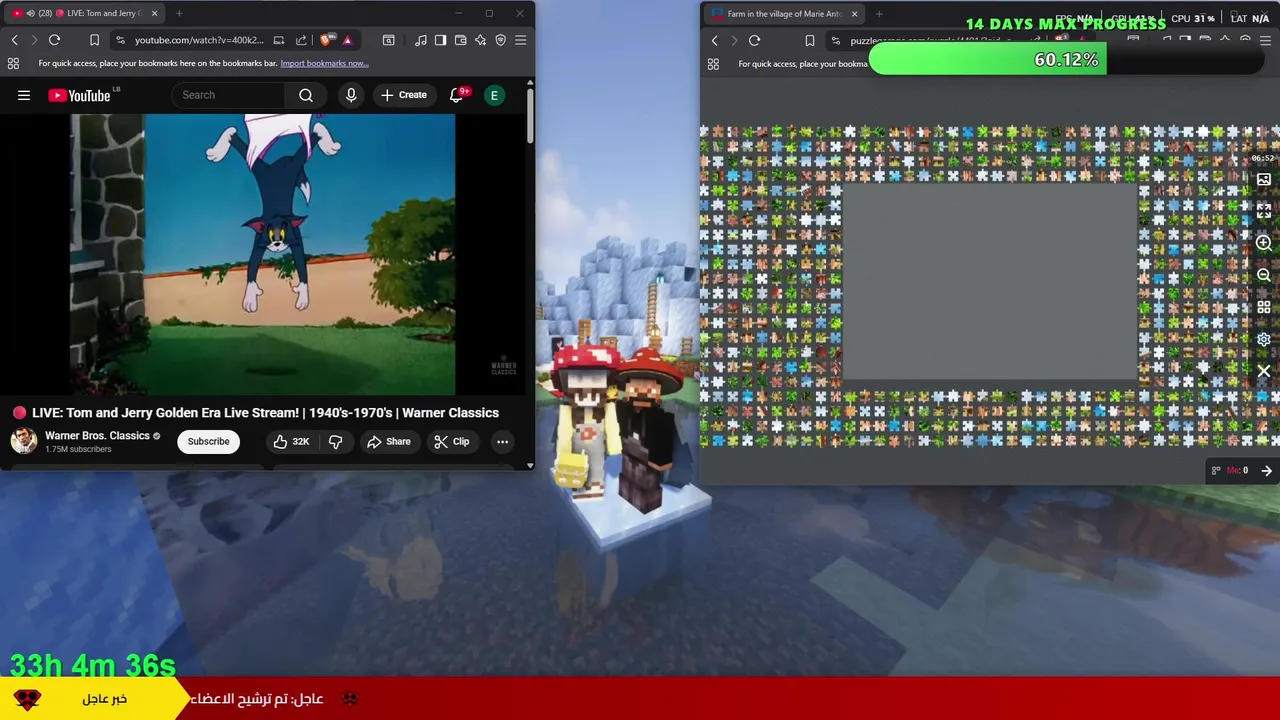
Task: Open Warner Bros. Classics channel avatar
Action: click(23, 441)
